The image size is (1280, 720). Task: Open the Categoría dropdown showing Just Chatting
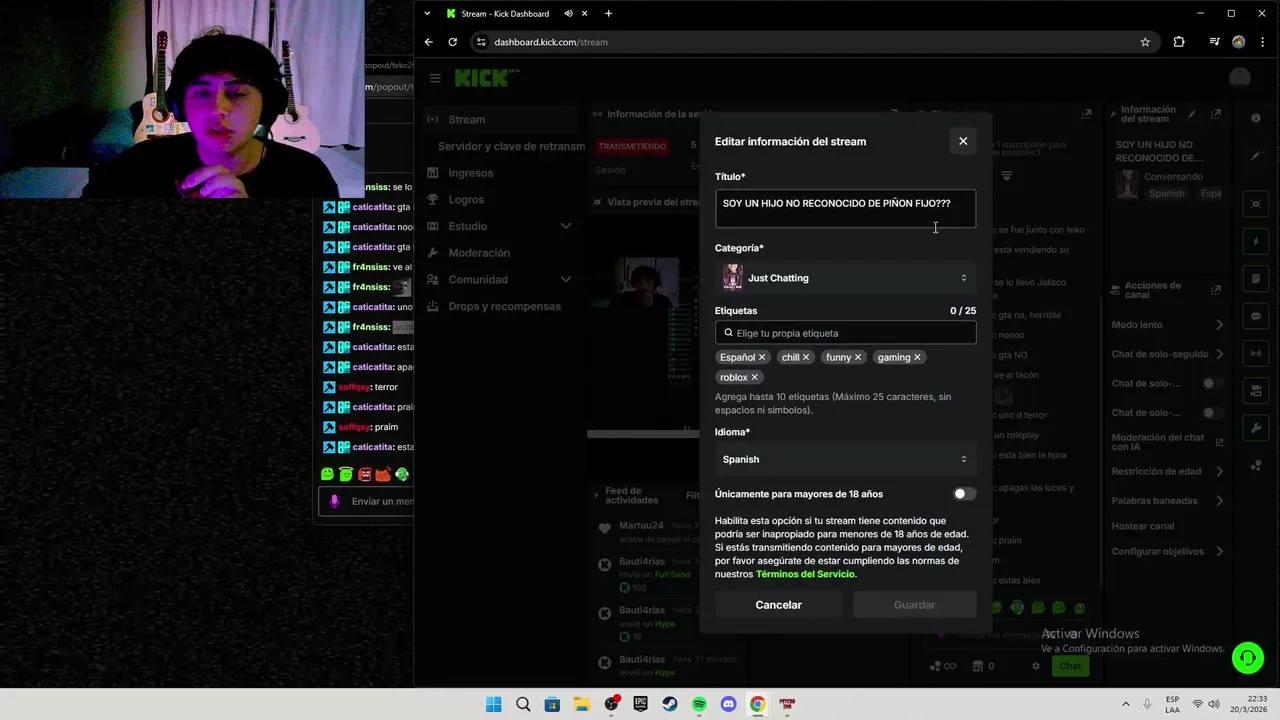tap(845, 278)
